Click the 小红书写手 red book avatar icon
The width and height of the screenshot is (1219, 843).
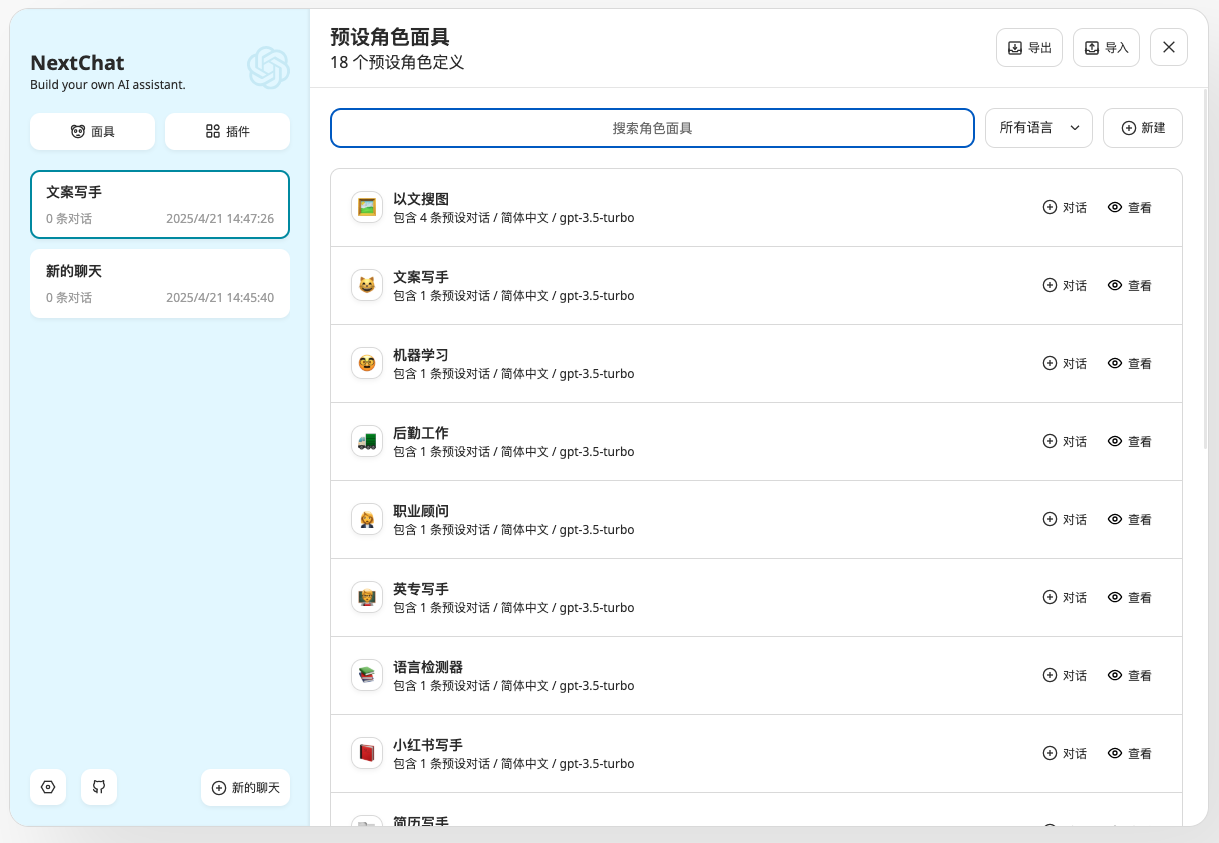(x=366, y=753)
